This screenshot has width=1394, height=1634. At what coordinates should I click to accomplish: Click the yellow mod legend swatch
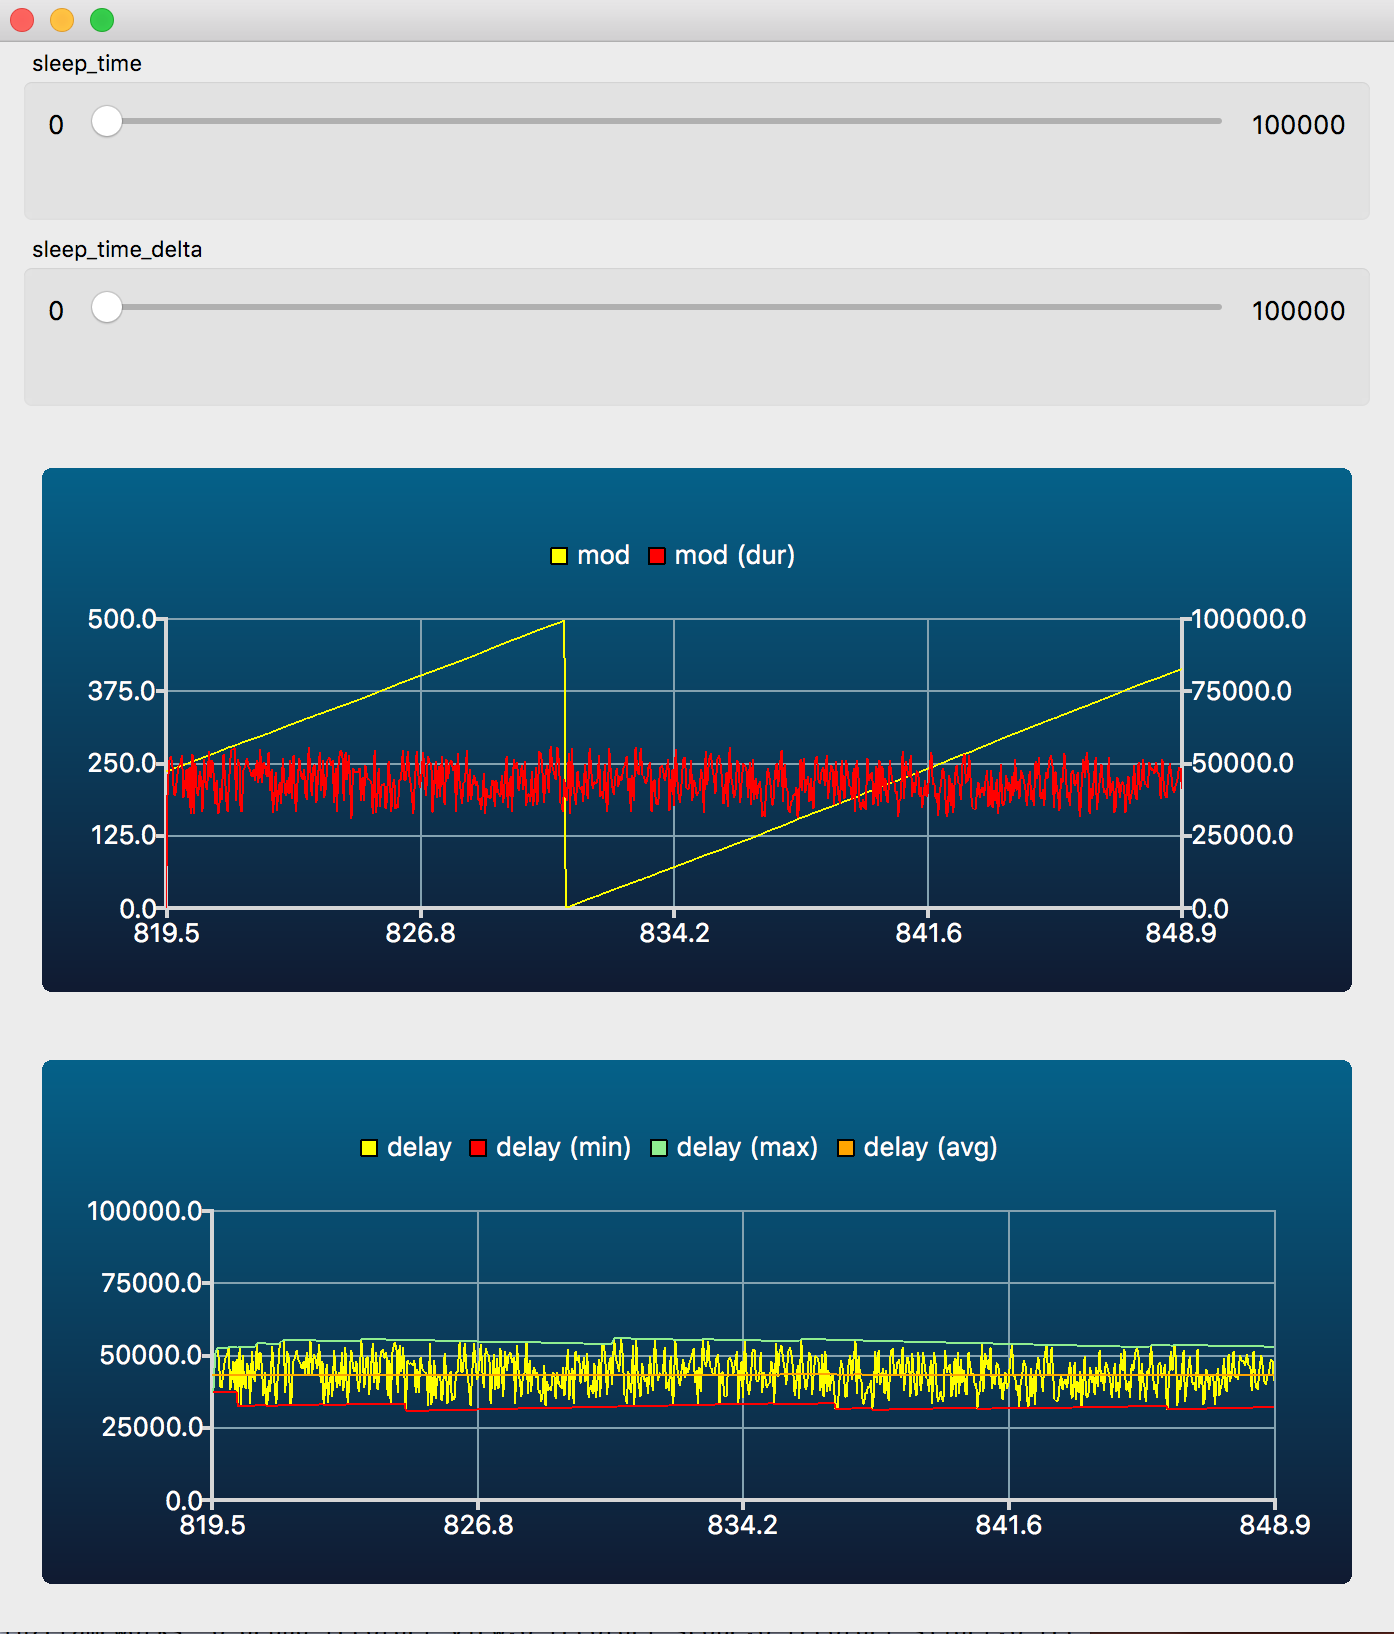tap(559, 556)
